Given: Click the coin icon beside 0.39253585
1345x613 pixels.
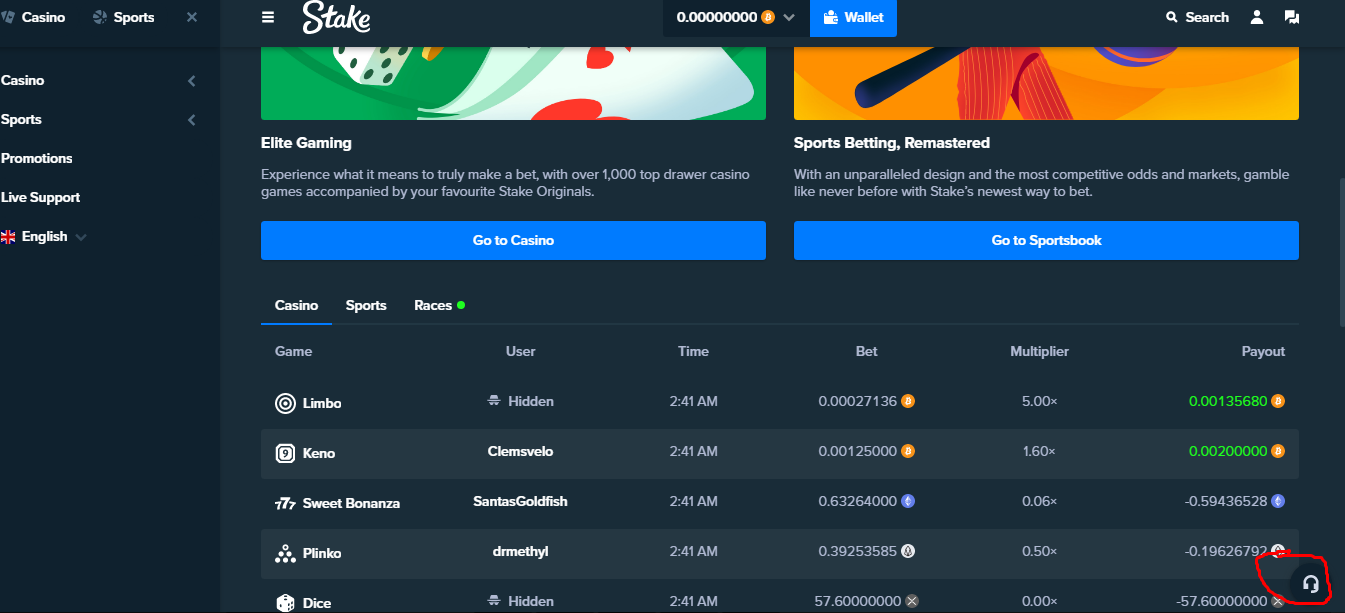Looking at the screenshot, I should pyautogui.click(x=908, y=551).
